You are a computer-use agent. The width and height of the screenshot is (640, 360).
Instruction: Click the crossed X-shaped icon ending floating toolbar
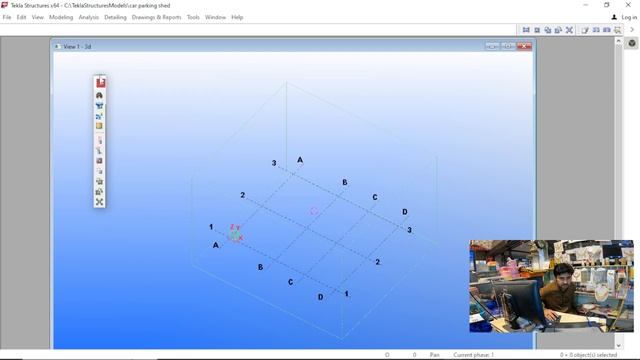pyautogui.click(x=99, y=202)
